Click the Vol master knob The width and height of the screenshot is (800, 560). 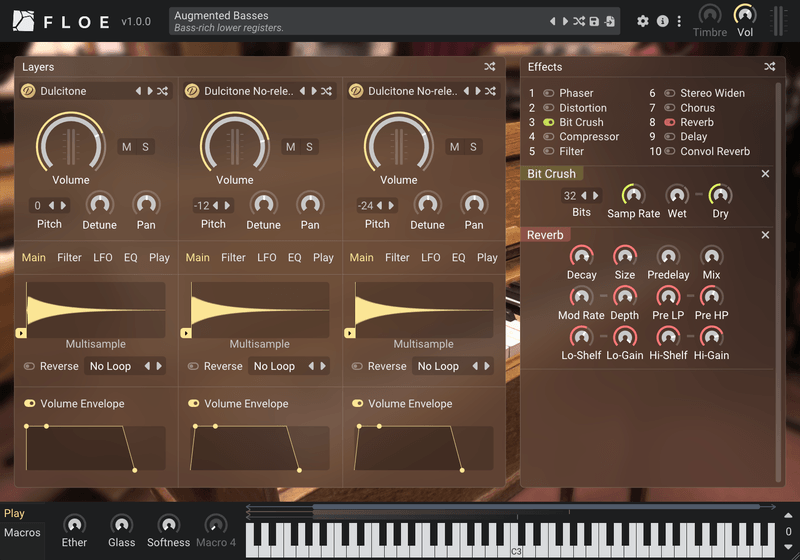point(745,14)
